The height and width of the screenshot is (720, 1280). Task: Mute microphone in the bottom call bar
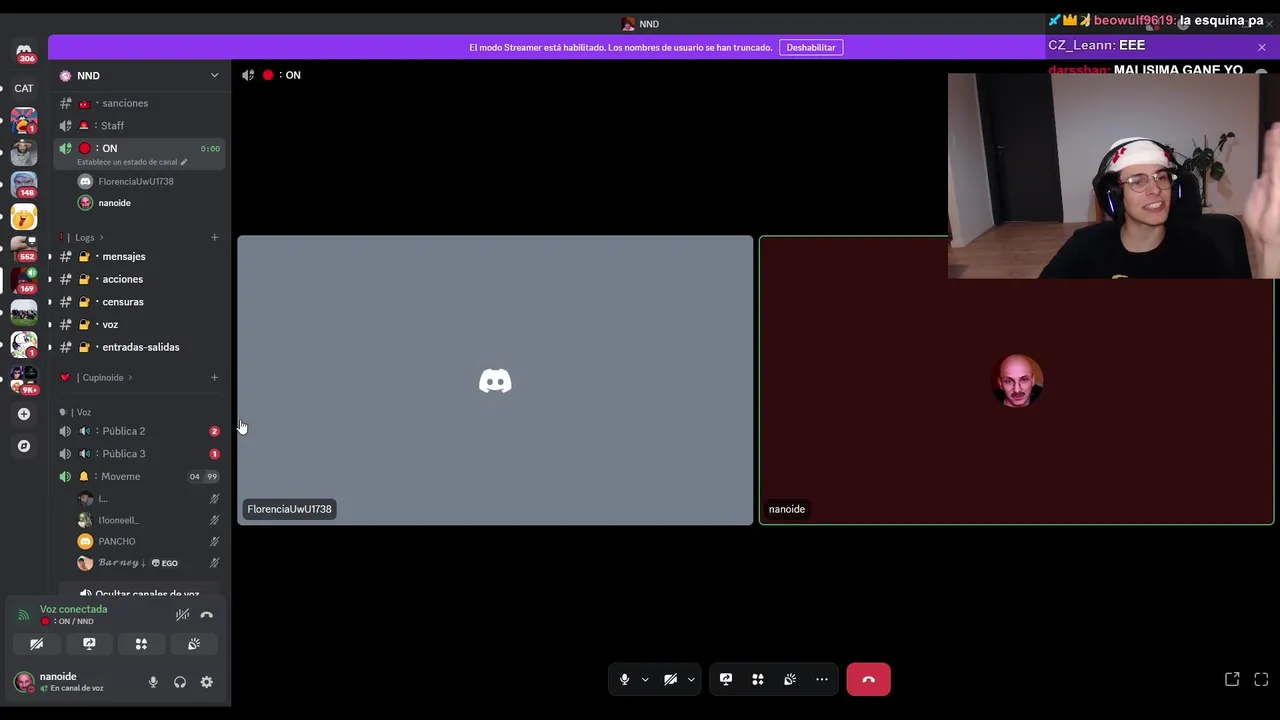(624, 679)
